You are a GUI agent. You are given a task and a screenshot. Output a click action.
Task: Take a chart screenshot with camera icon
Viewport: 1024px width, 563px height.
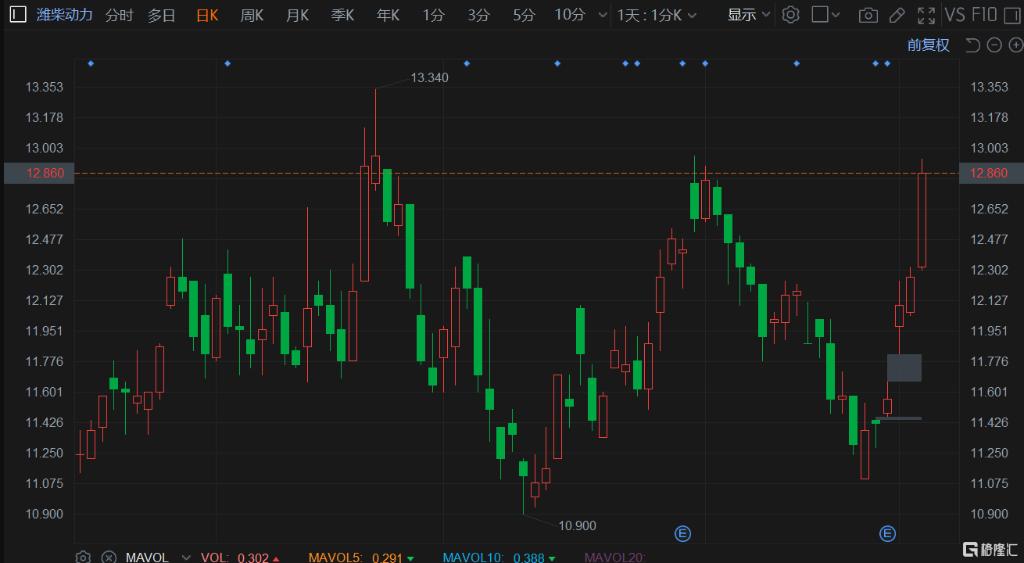tap(869, 15)
